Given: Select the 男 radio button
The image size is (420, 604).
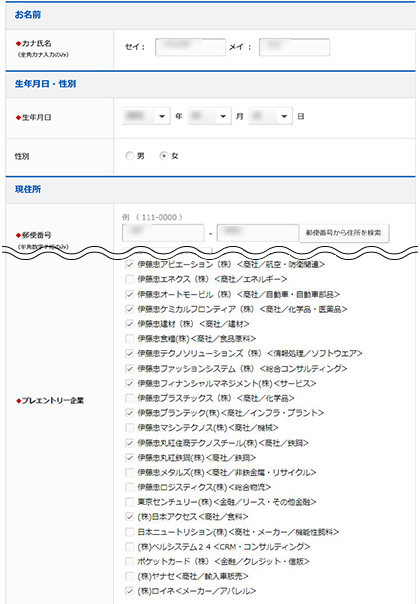Looking at the screenshot, I should click(130, 156).
